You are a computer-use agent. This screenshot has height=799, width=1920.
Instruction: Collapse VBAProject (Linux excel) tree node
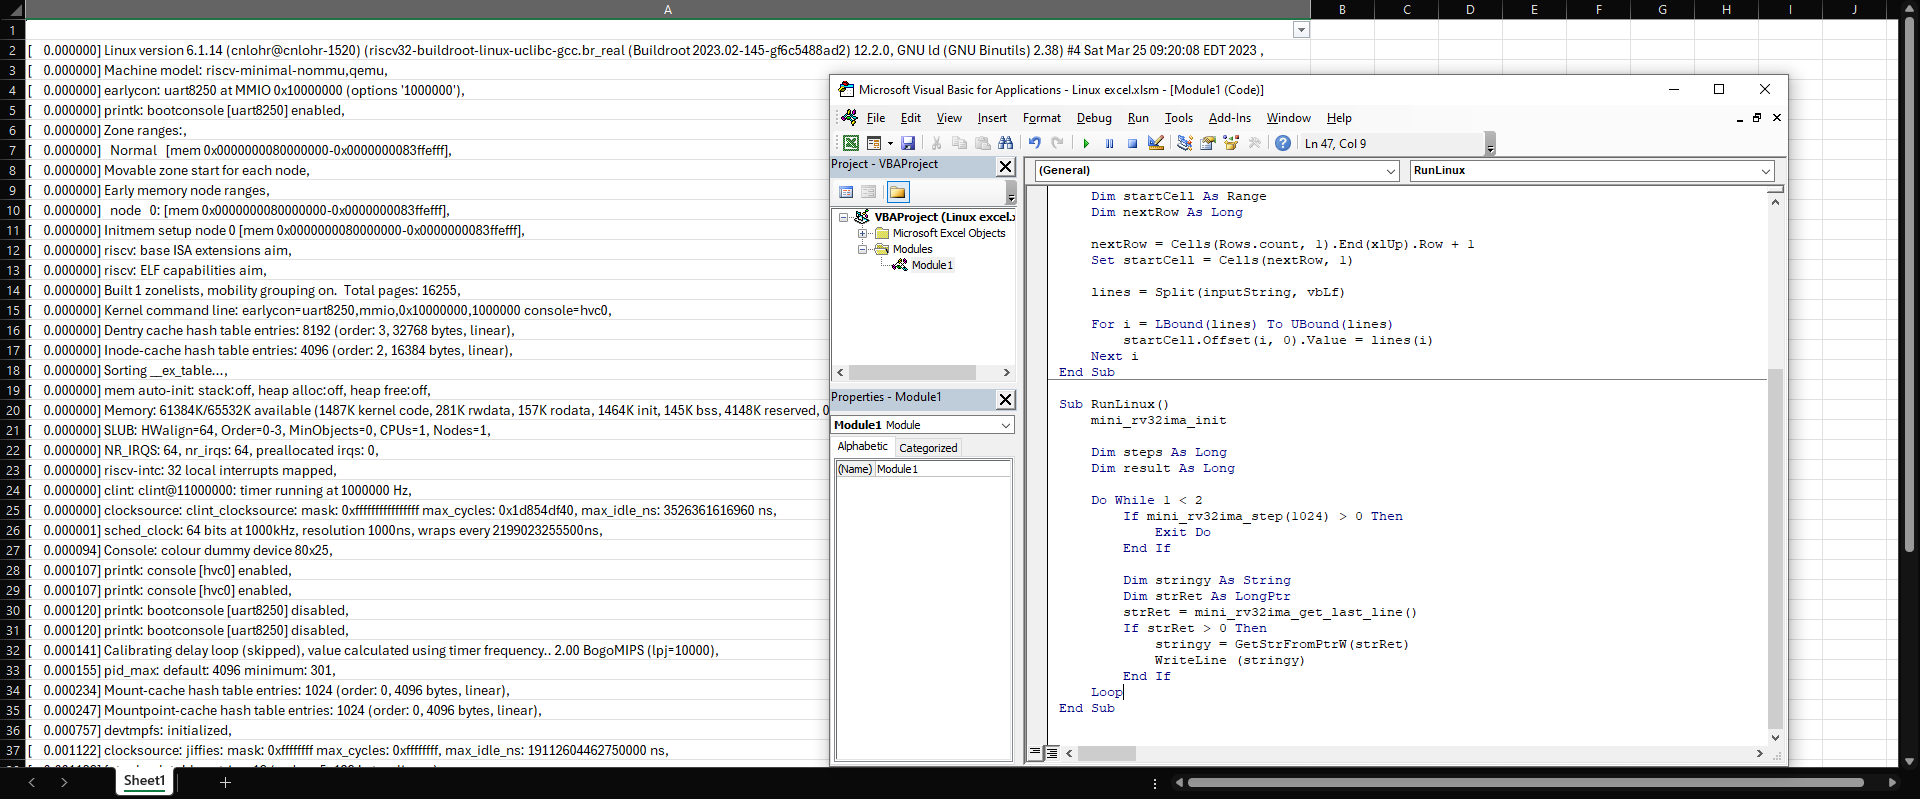(844, 217)
